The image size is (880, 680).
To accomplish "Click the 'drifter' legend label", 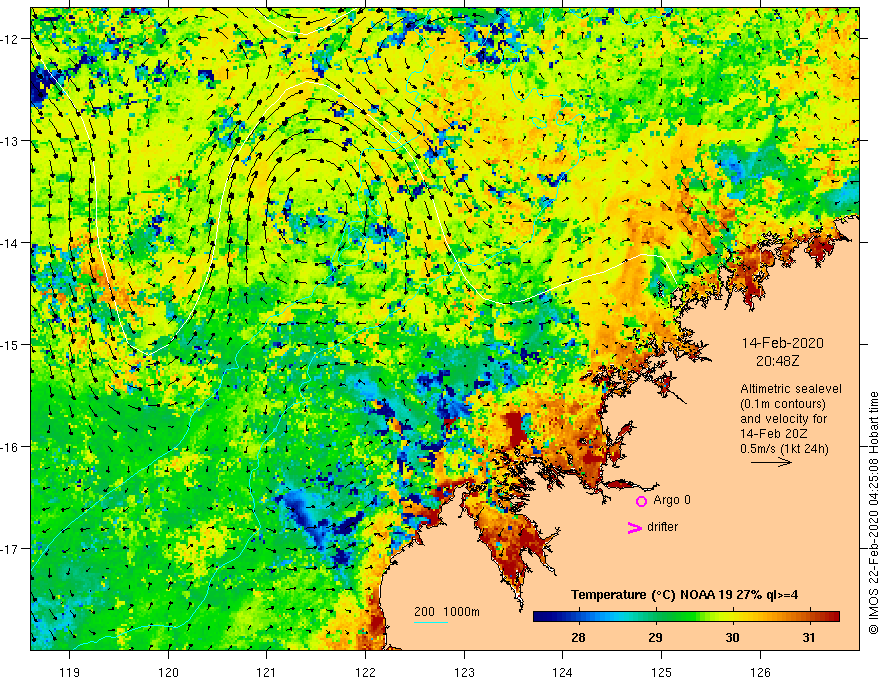I will tap(662, 527).
